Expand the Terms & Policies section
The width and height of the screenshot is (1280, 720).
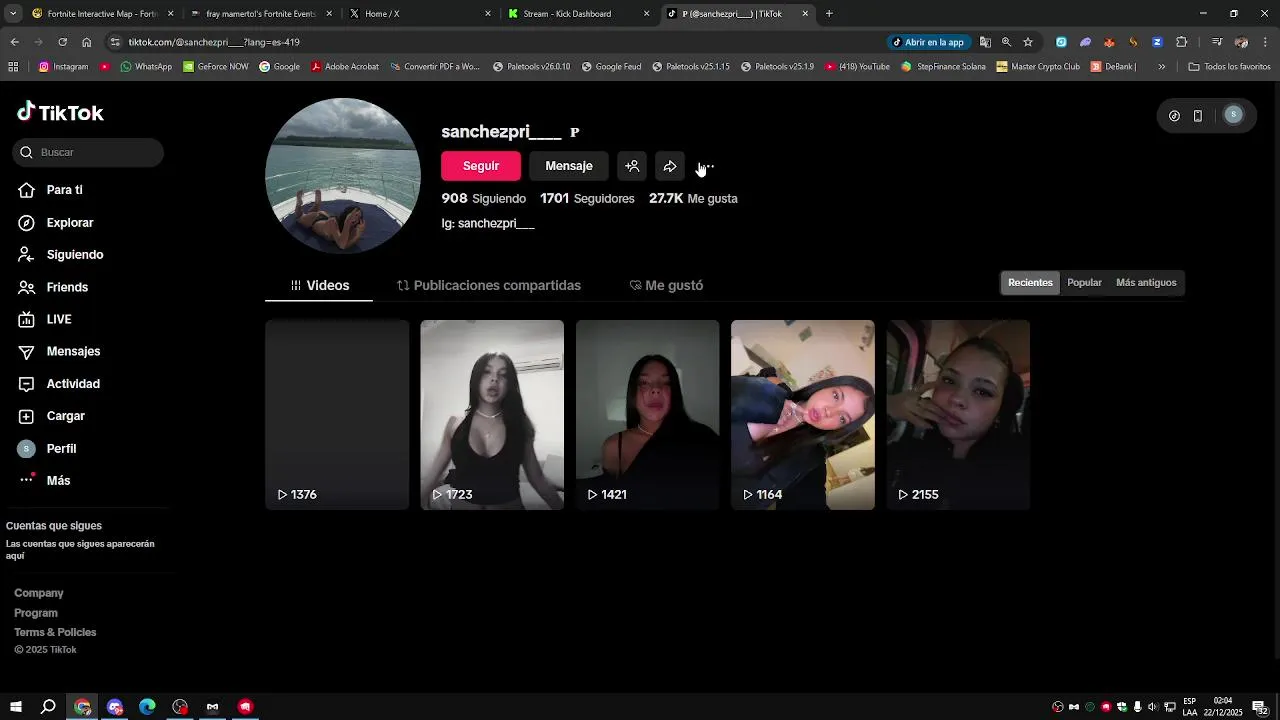(x=55, y=632)
